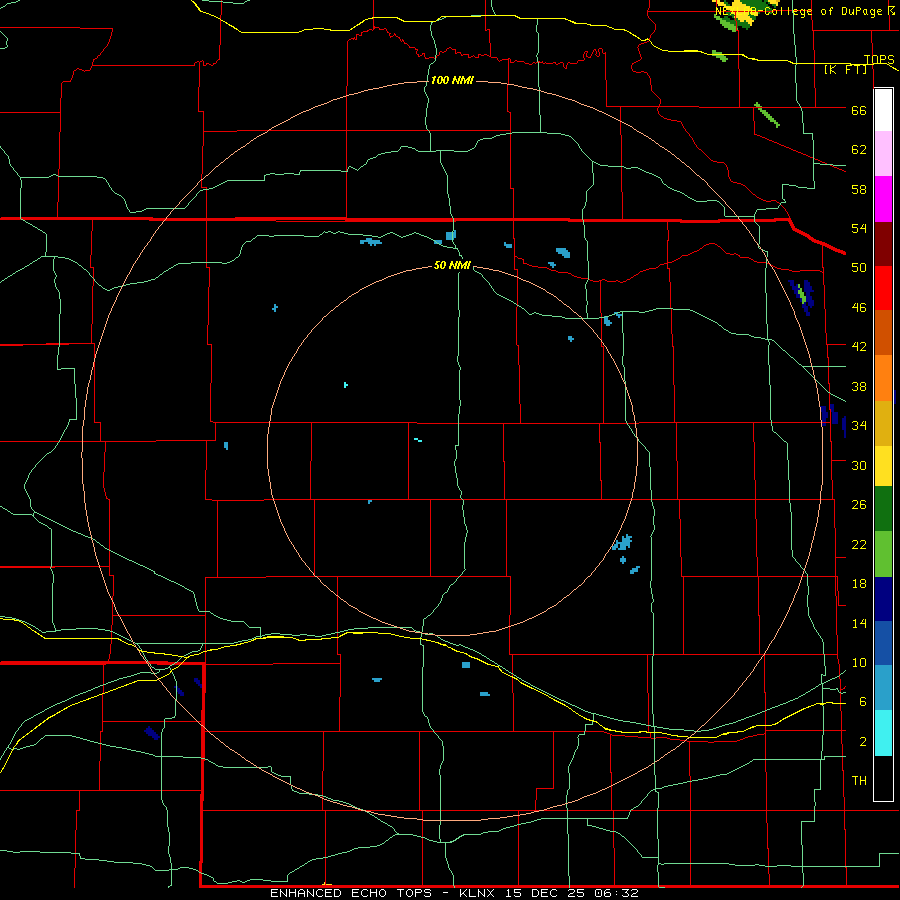This screenshot has height=900, width=900.
Task: Click the "K FT" units label
Action: point(846,70)
